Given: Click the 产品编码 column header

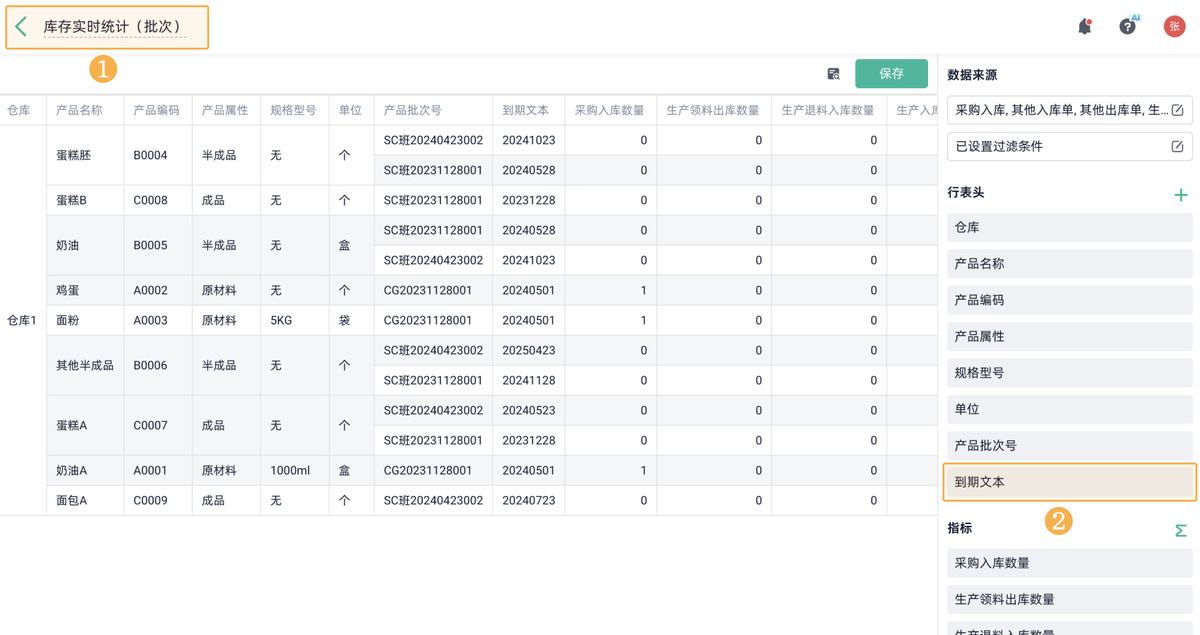Looking at the screenshot, I should [157, 110].
